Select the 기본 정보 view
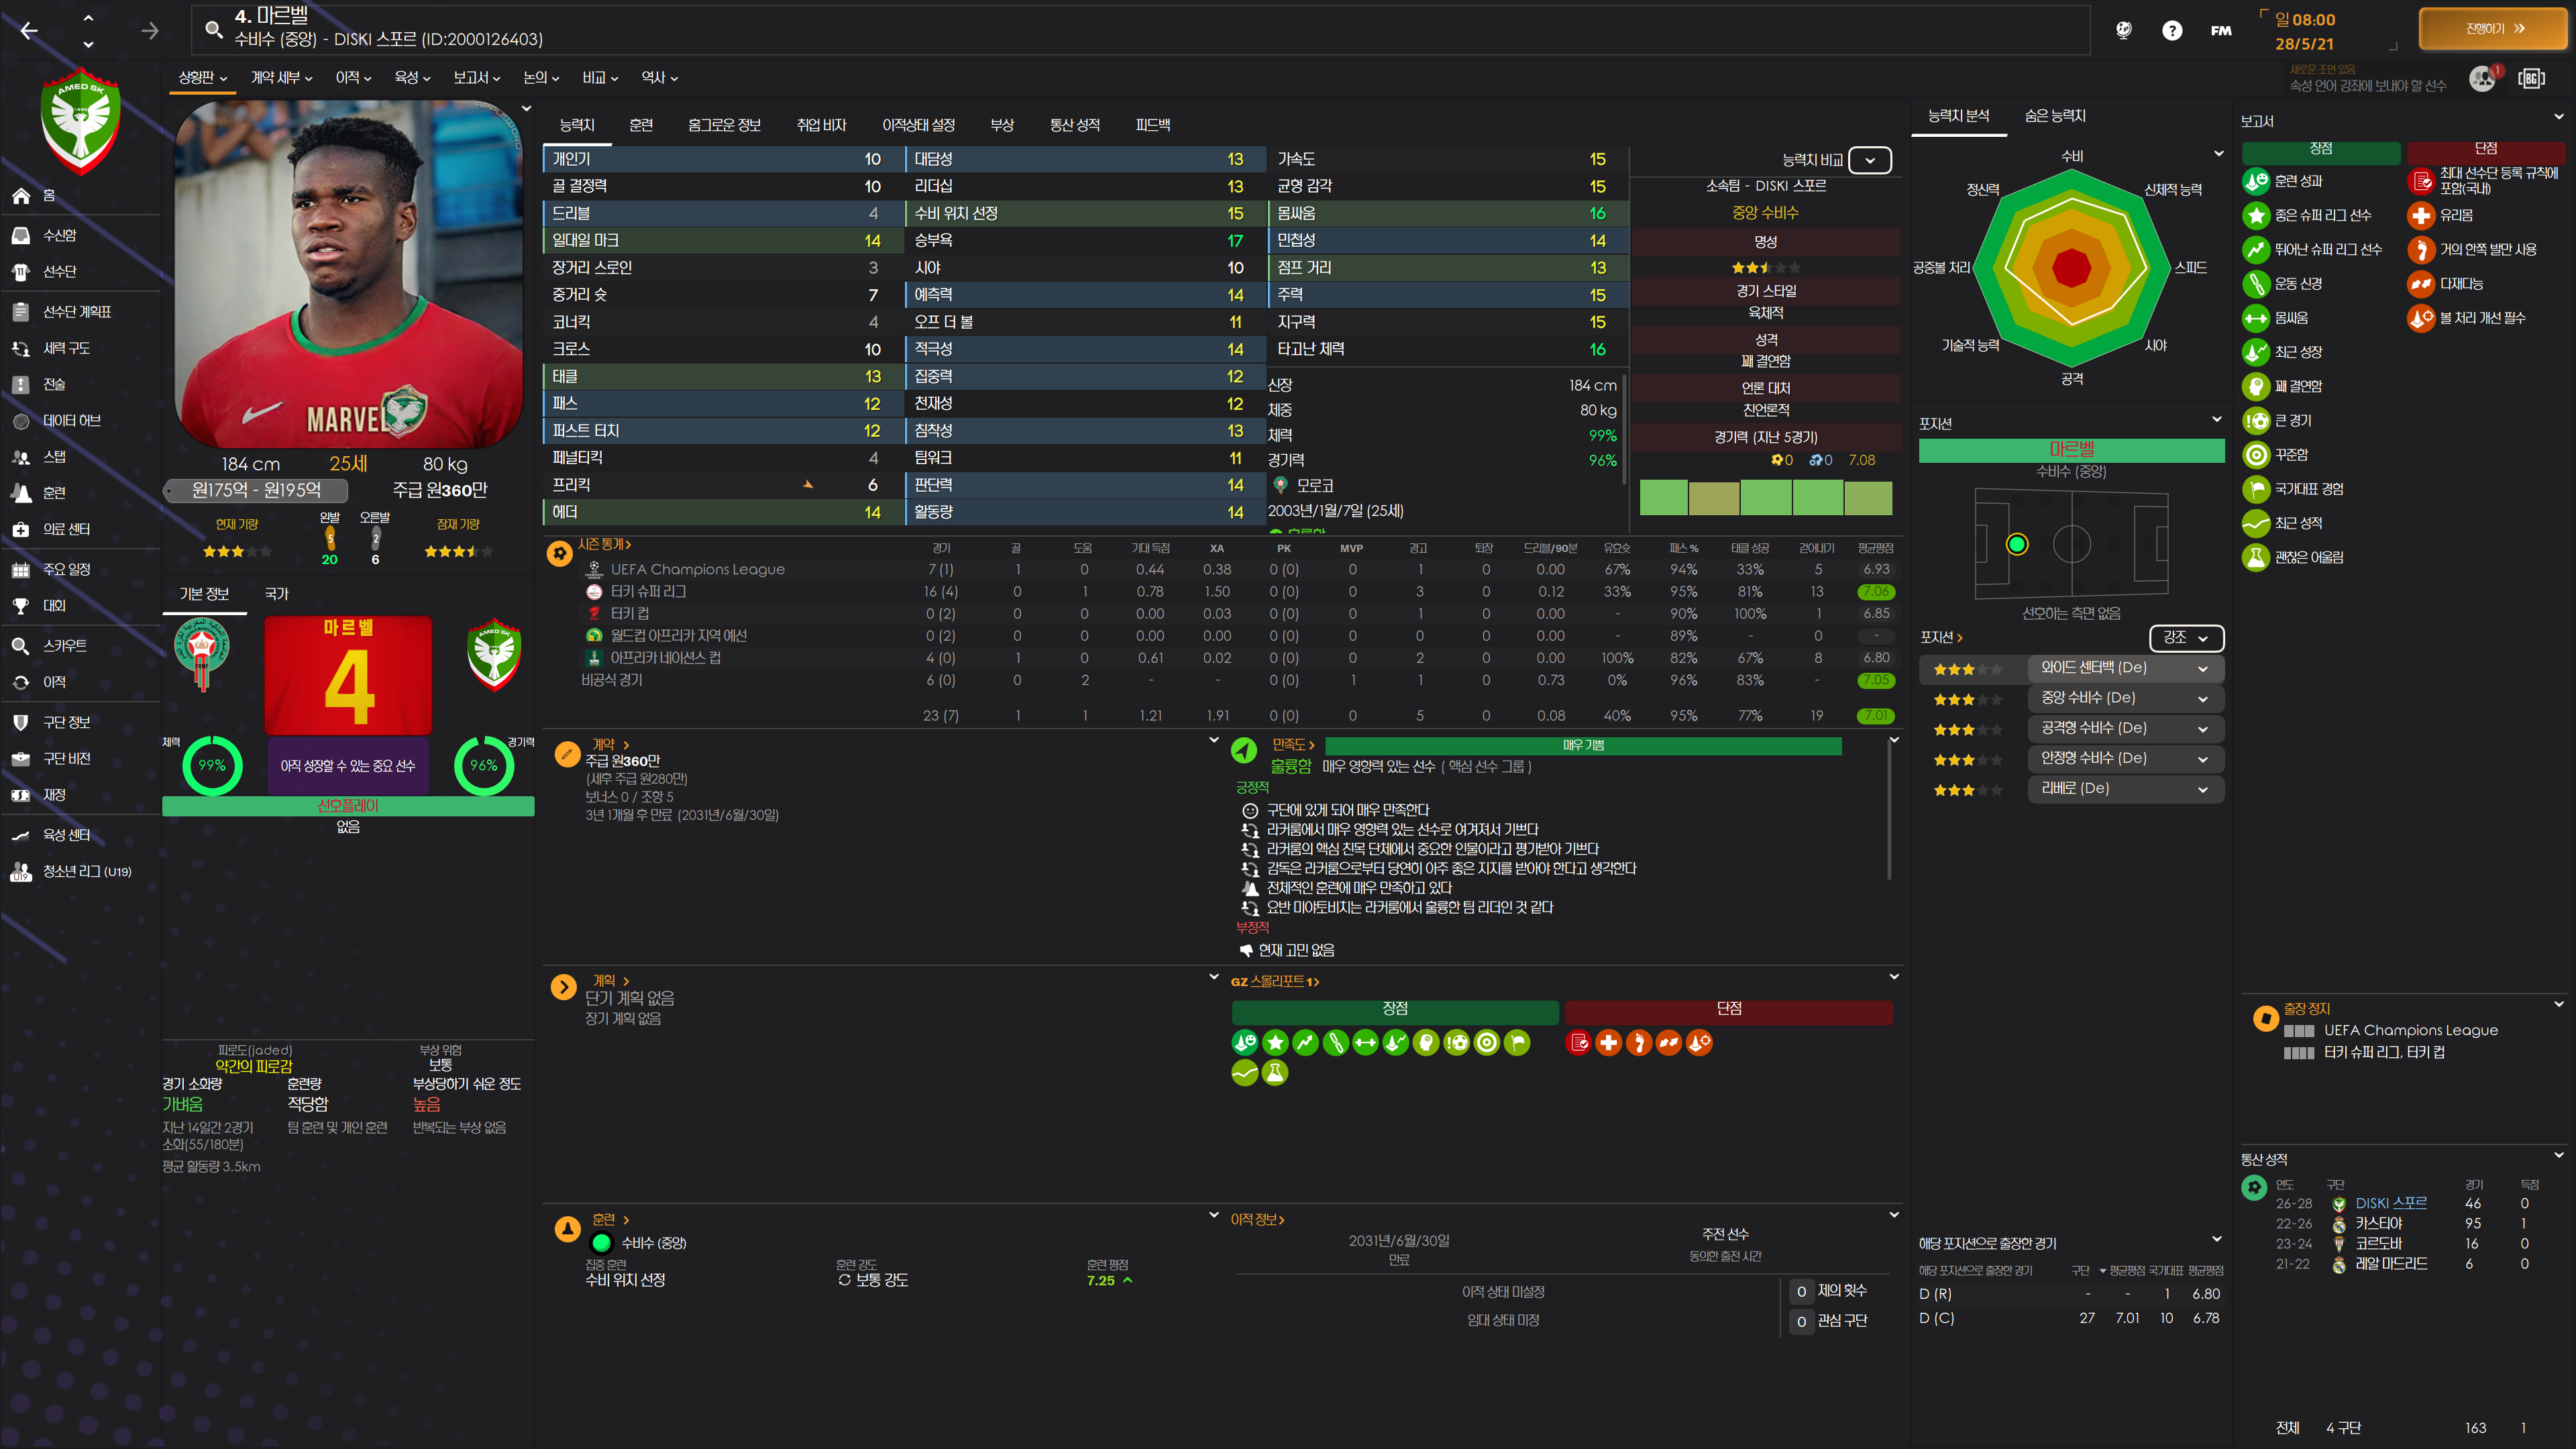This screenshot has height=1449, width=2576. (204, 594)
